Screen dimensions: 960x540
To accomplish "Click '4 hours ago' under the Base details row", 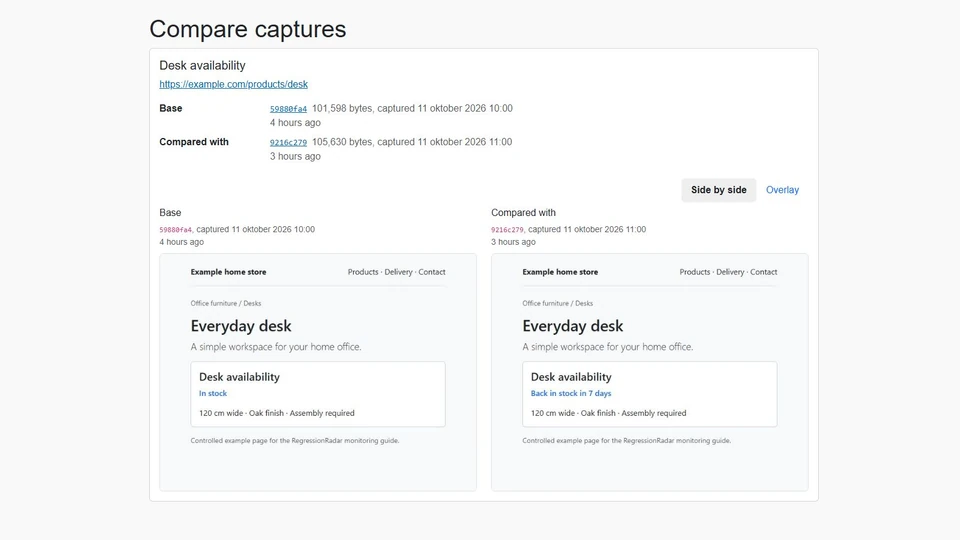I will click(x=295, y=122).
